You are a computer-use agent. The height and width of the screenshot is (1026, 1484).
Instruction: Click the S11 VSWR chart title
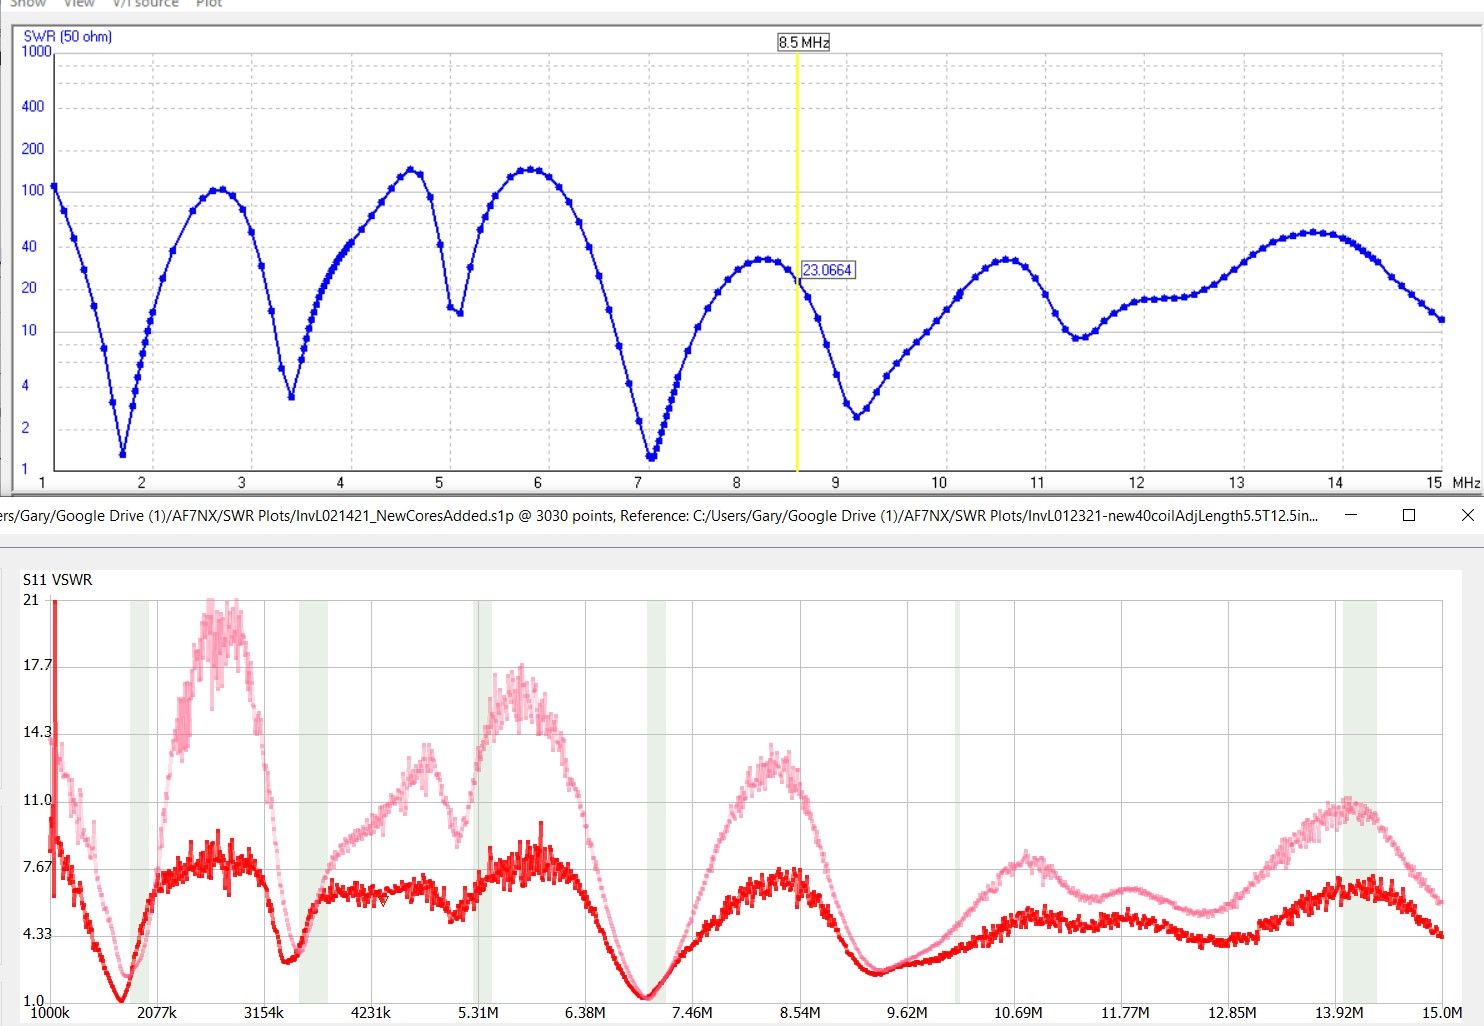point(57,580)
